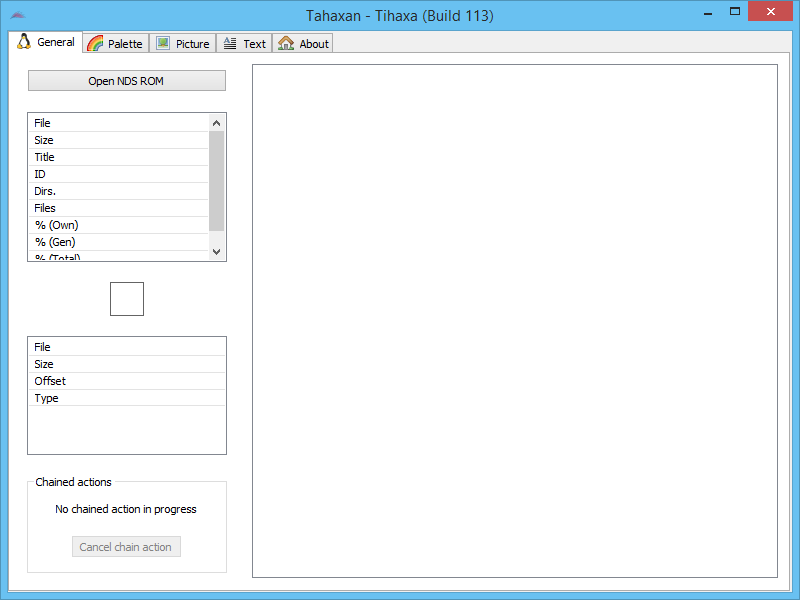Select the % (Own) row
The image size is (800, 600).
point(118,225)
